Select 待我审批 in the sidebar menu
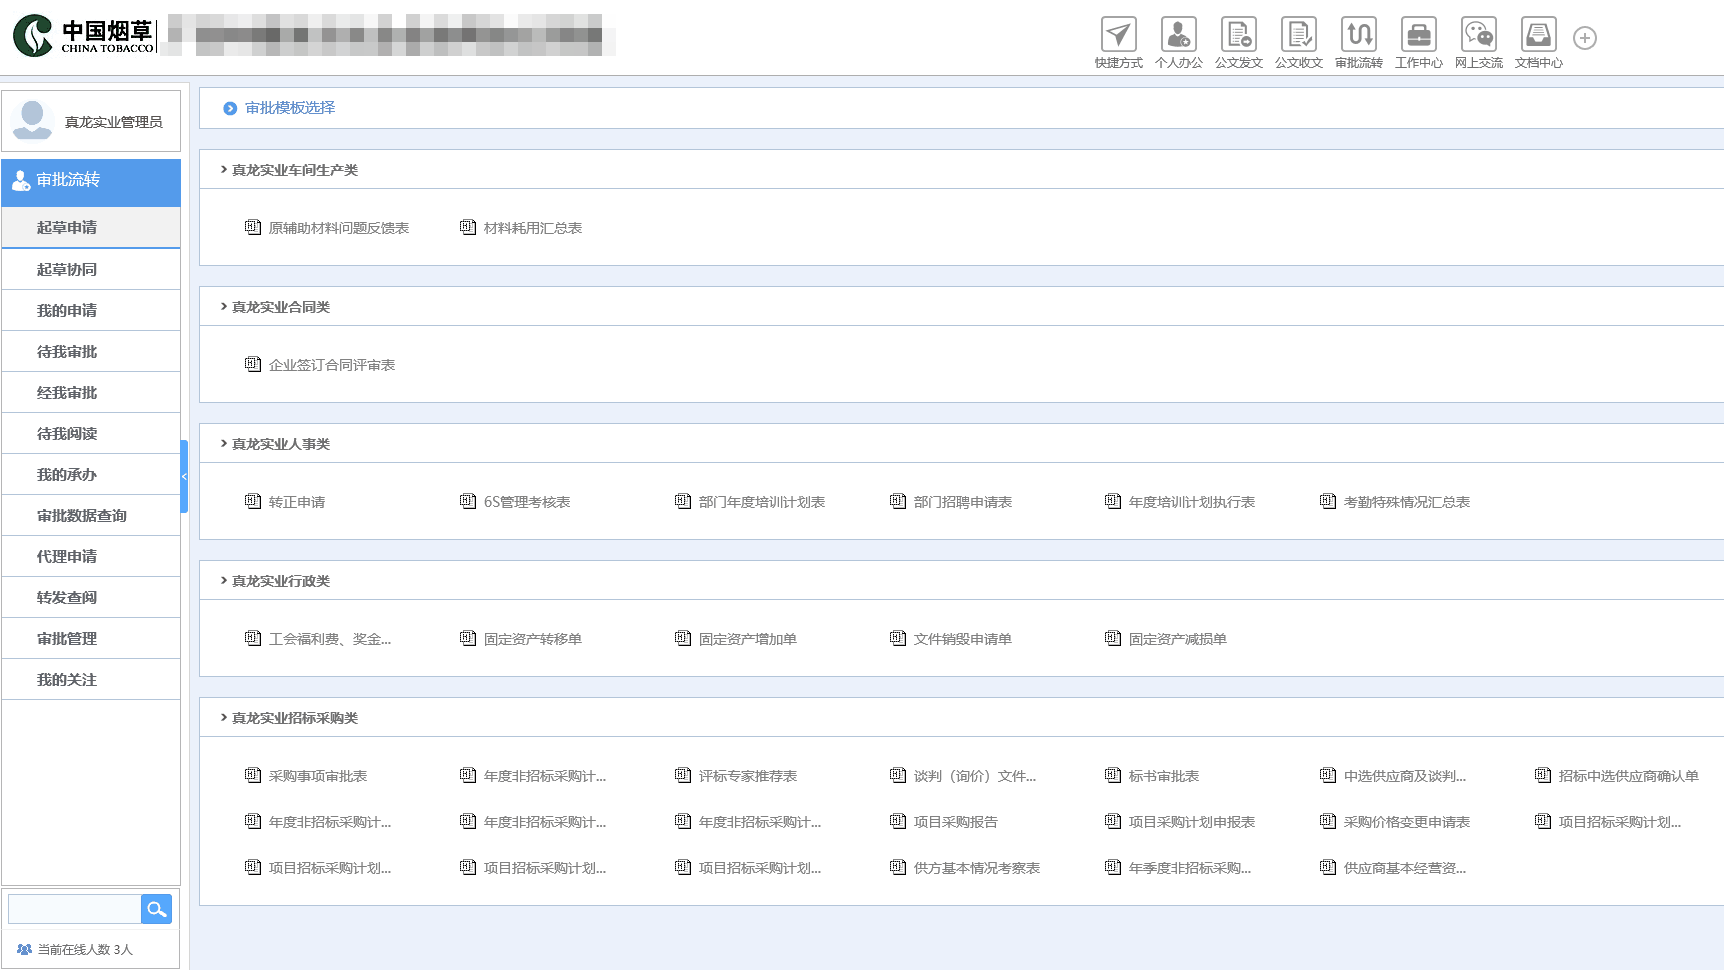1724x970 pixels. tap(67, 352)
